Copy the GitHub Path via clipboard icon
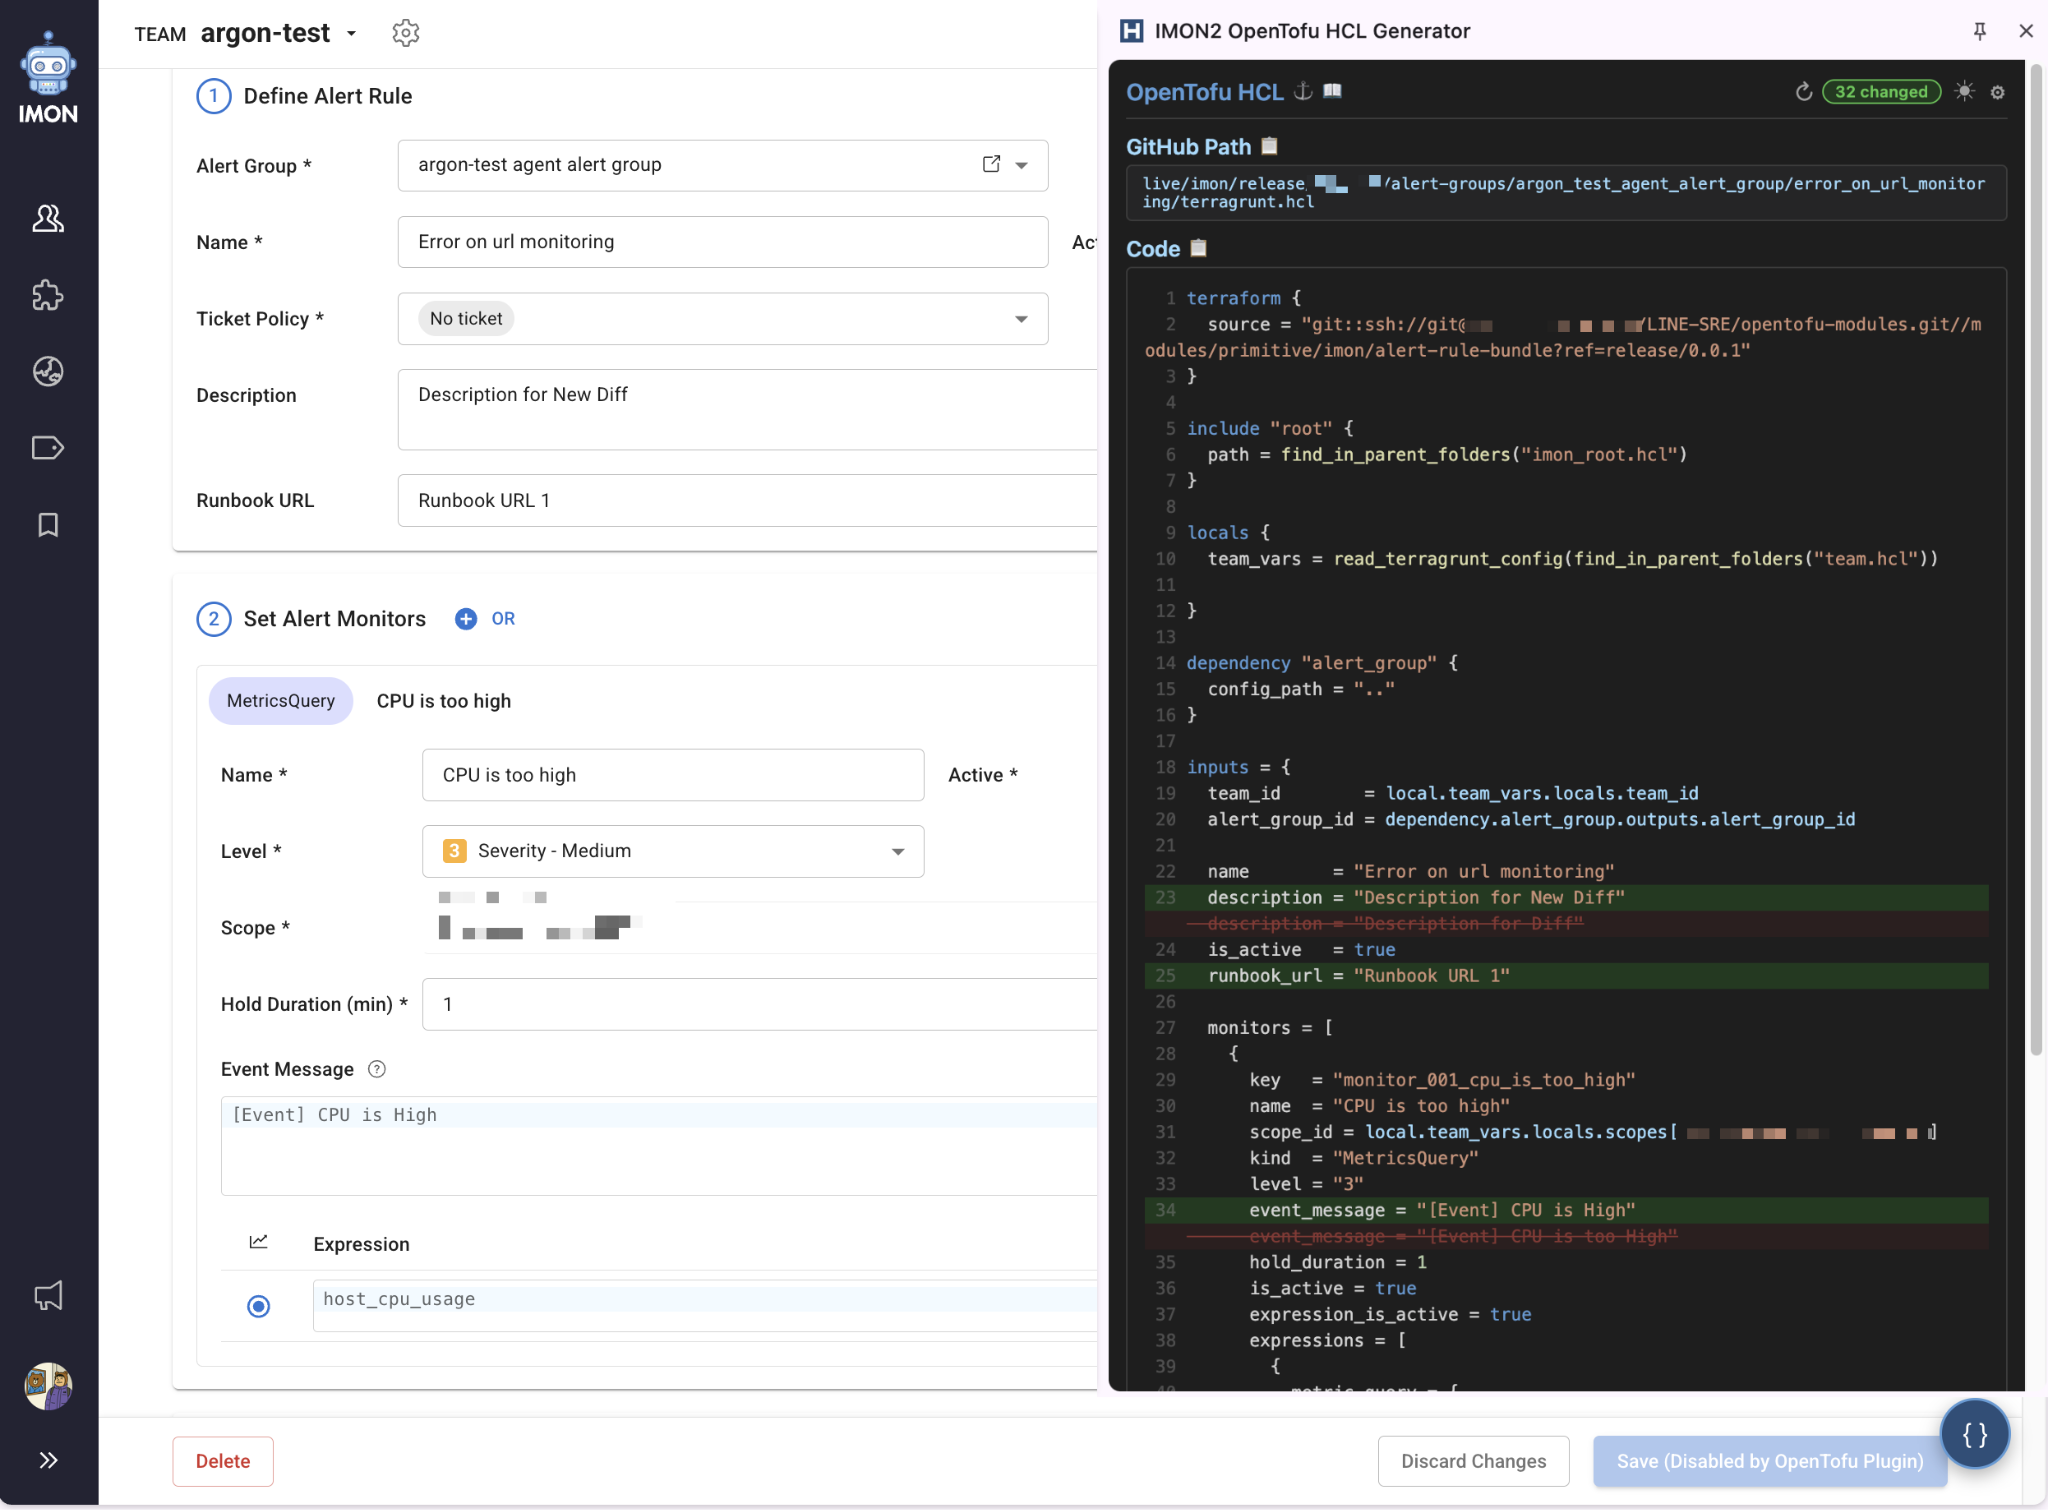 point(1269,146)
